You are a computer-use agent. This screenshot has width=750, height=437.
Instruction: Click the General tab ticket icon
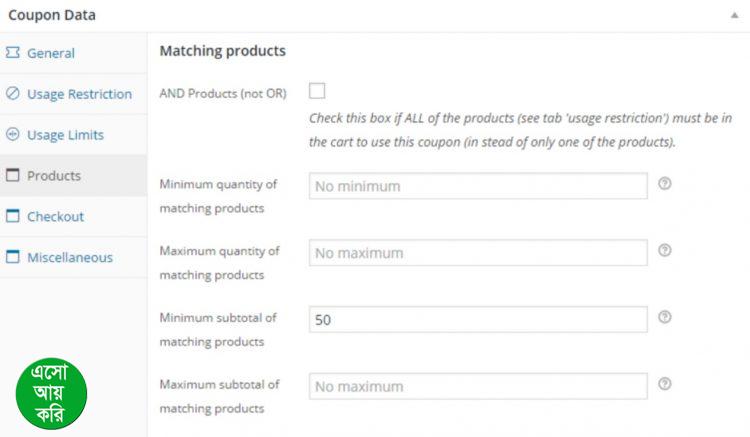(13, 53)
